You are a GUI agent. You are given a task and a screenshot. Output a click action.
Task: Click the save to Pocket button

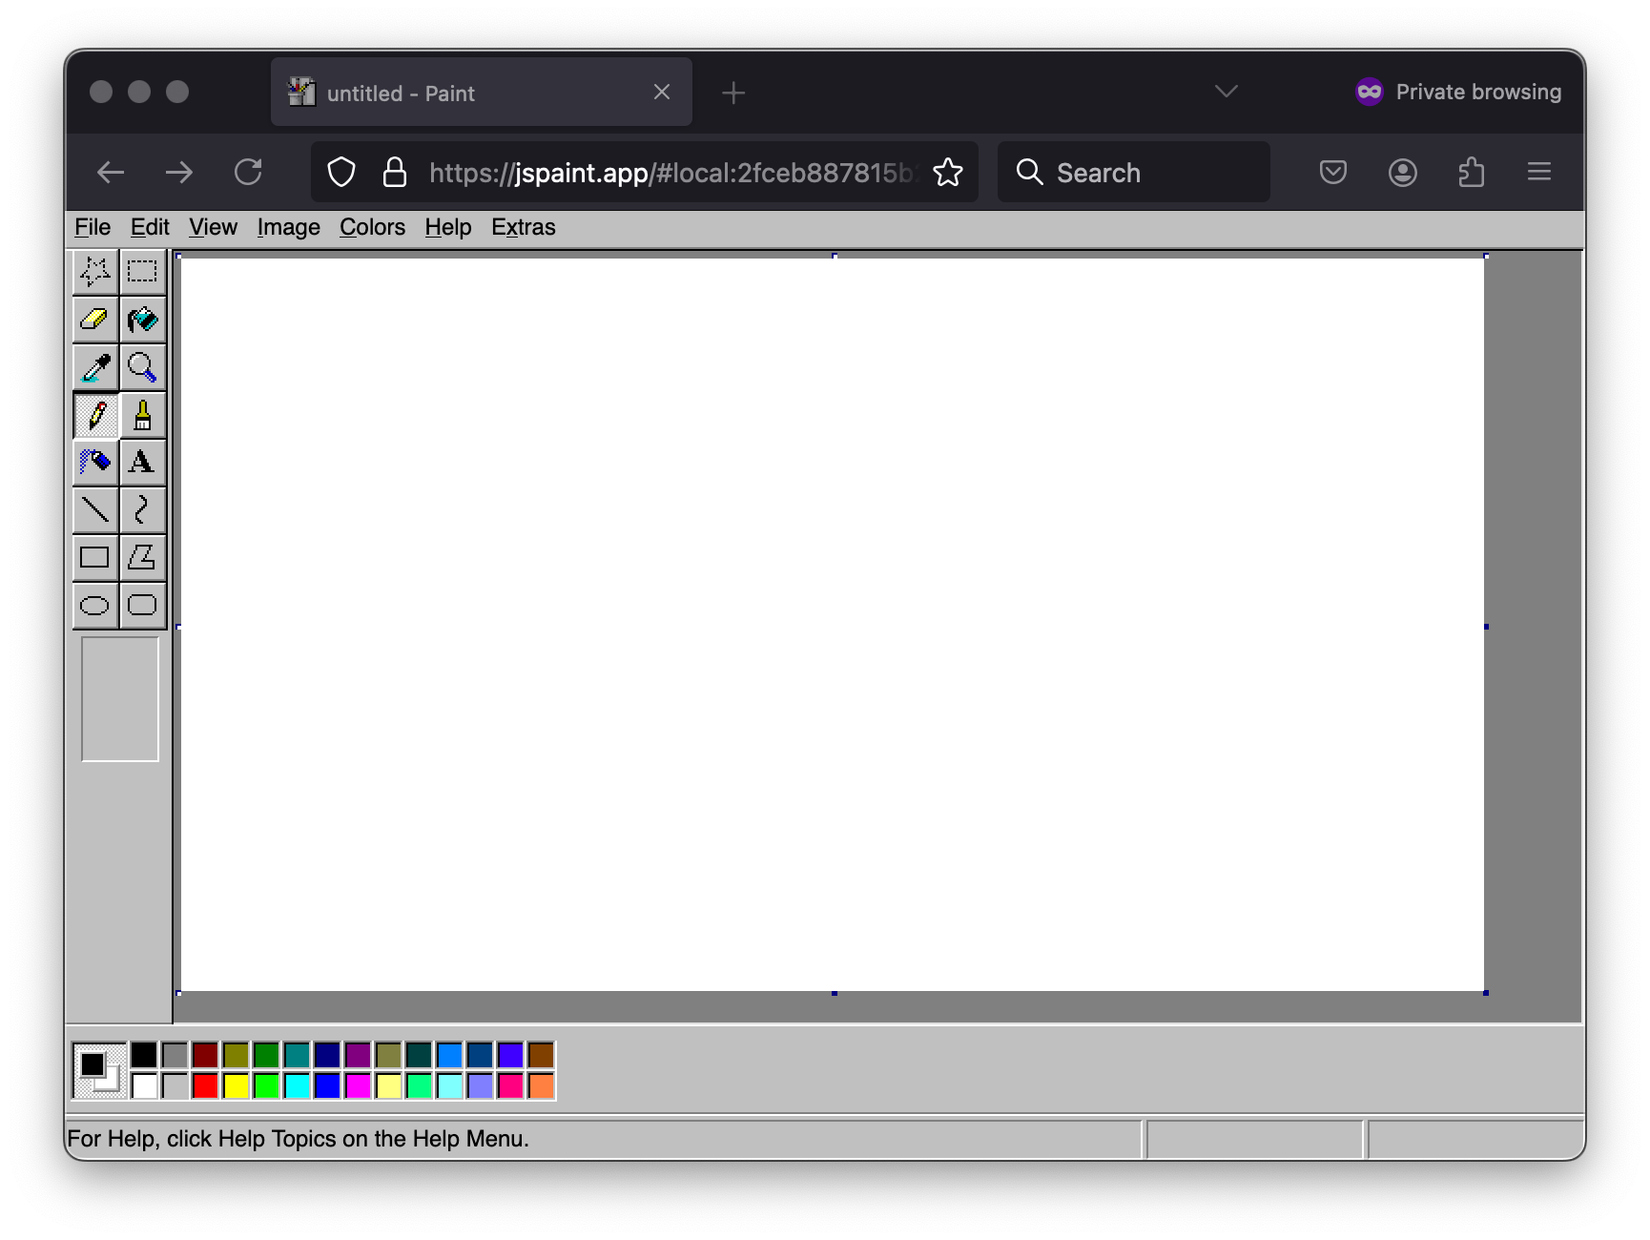(1332, 172)
